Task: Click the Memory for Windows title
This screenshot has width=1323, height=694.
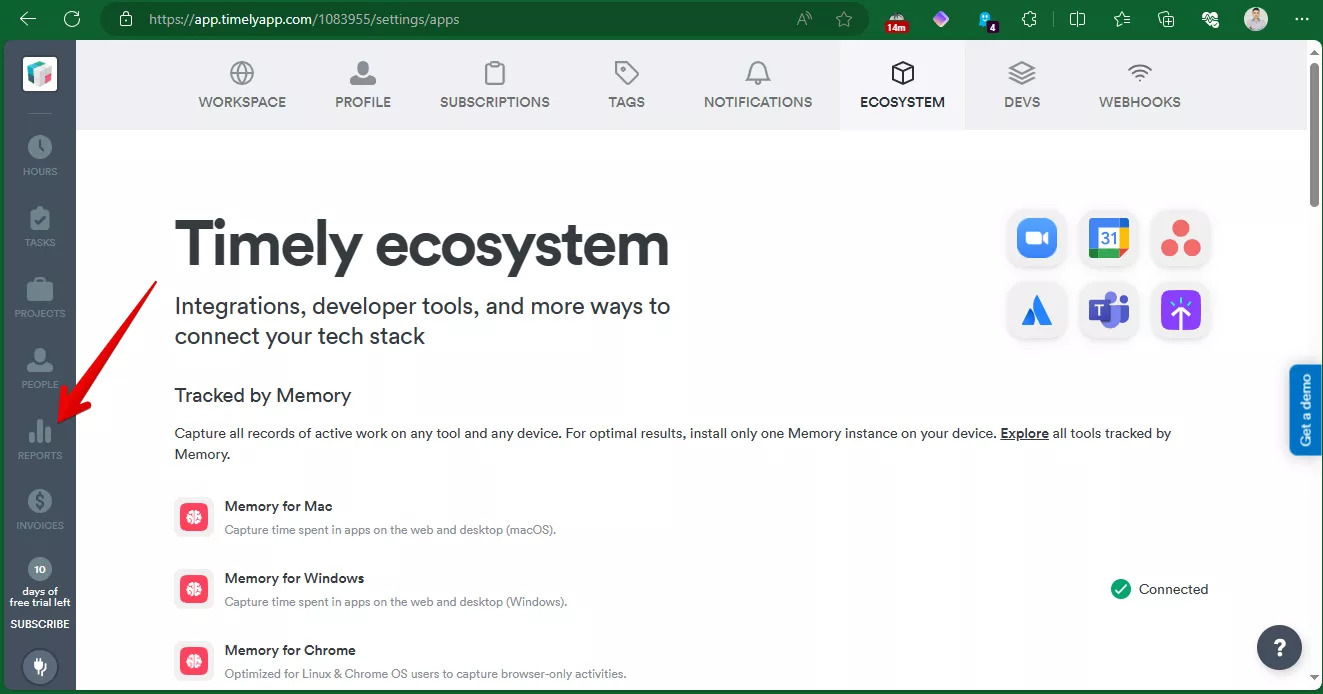Action: [x=294, y=579]
